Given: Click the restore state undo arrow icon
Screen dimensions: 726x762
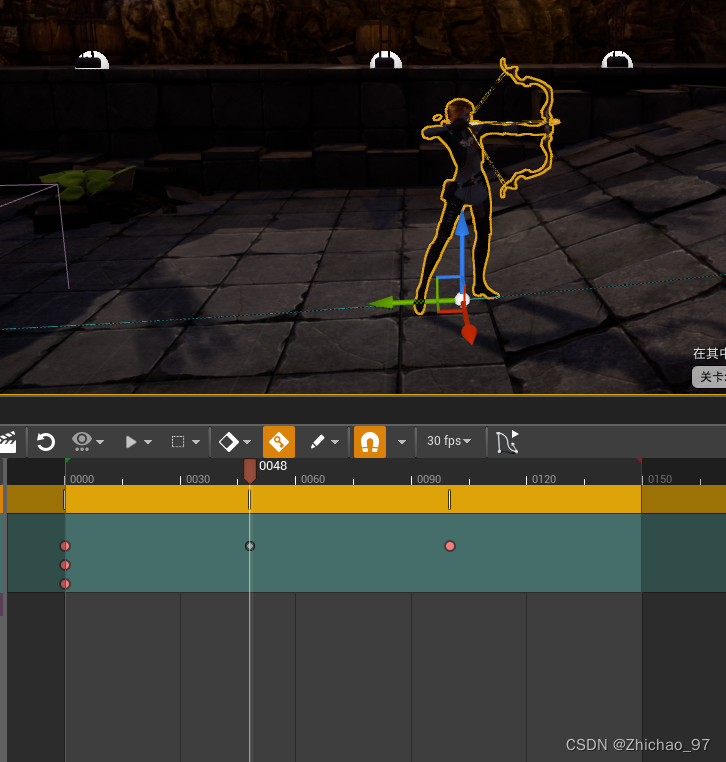Looking at the screenshot, I should pyautogui.click(x=46, y=441).
